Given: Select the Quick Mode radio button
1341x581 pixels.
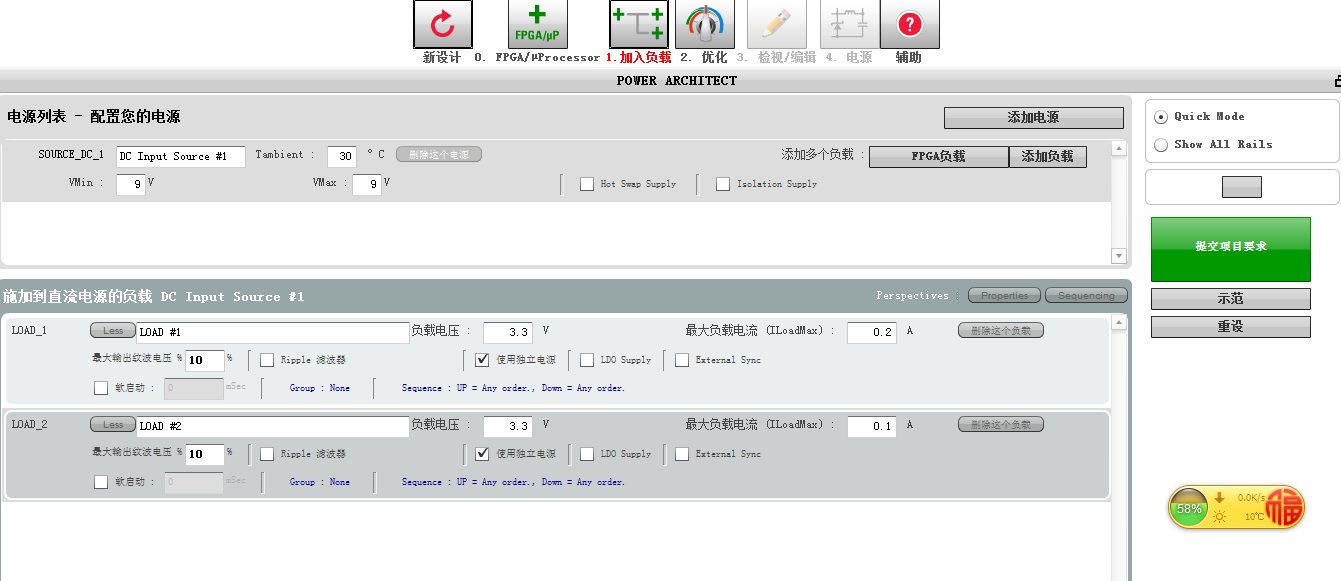Looking at the screenshot, I should [1161, 117].
